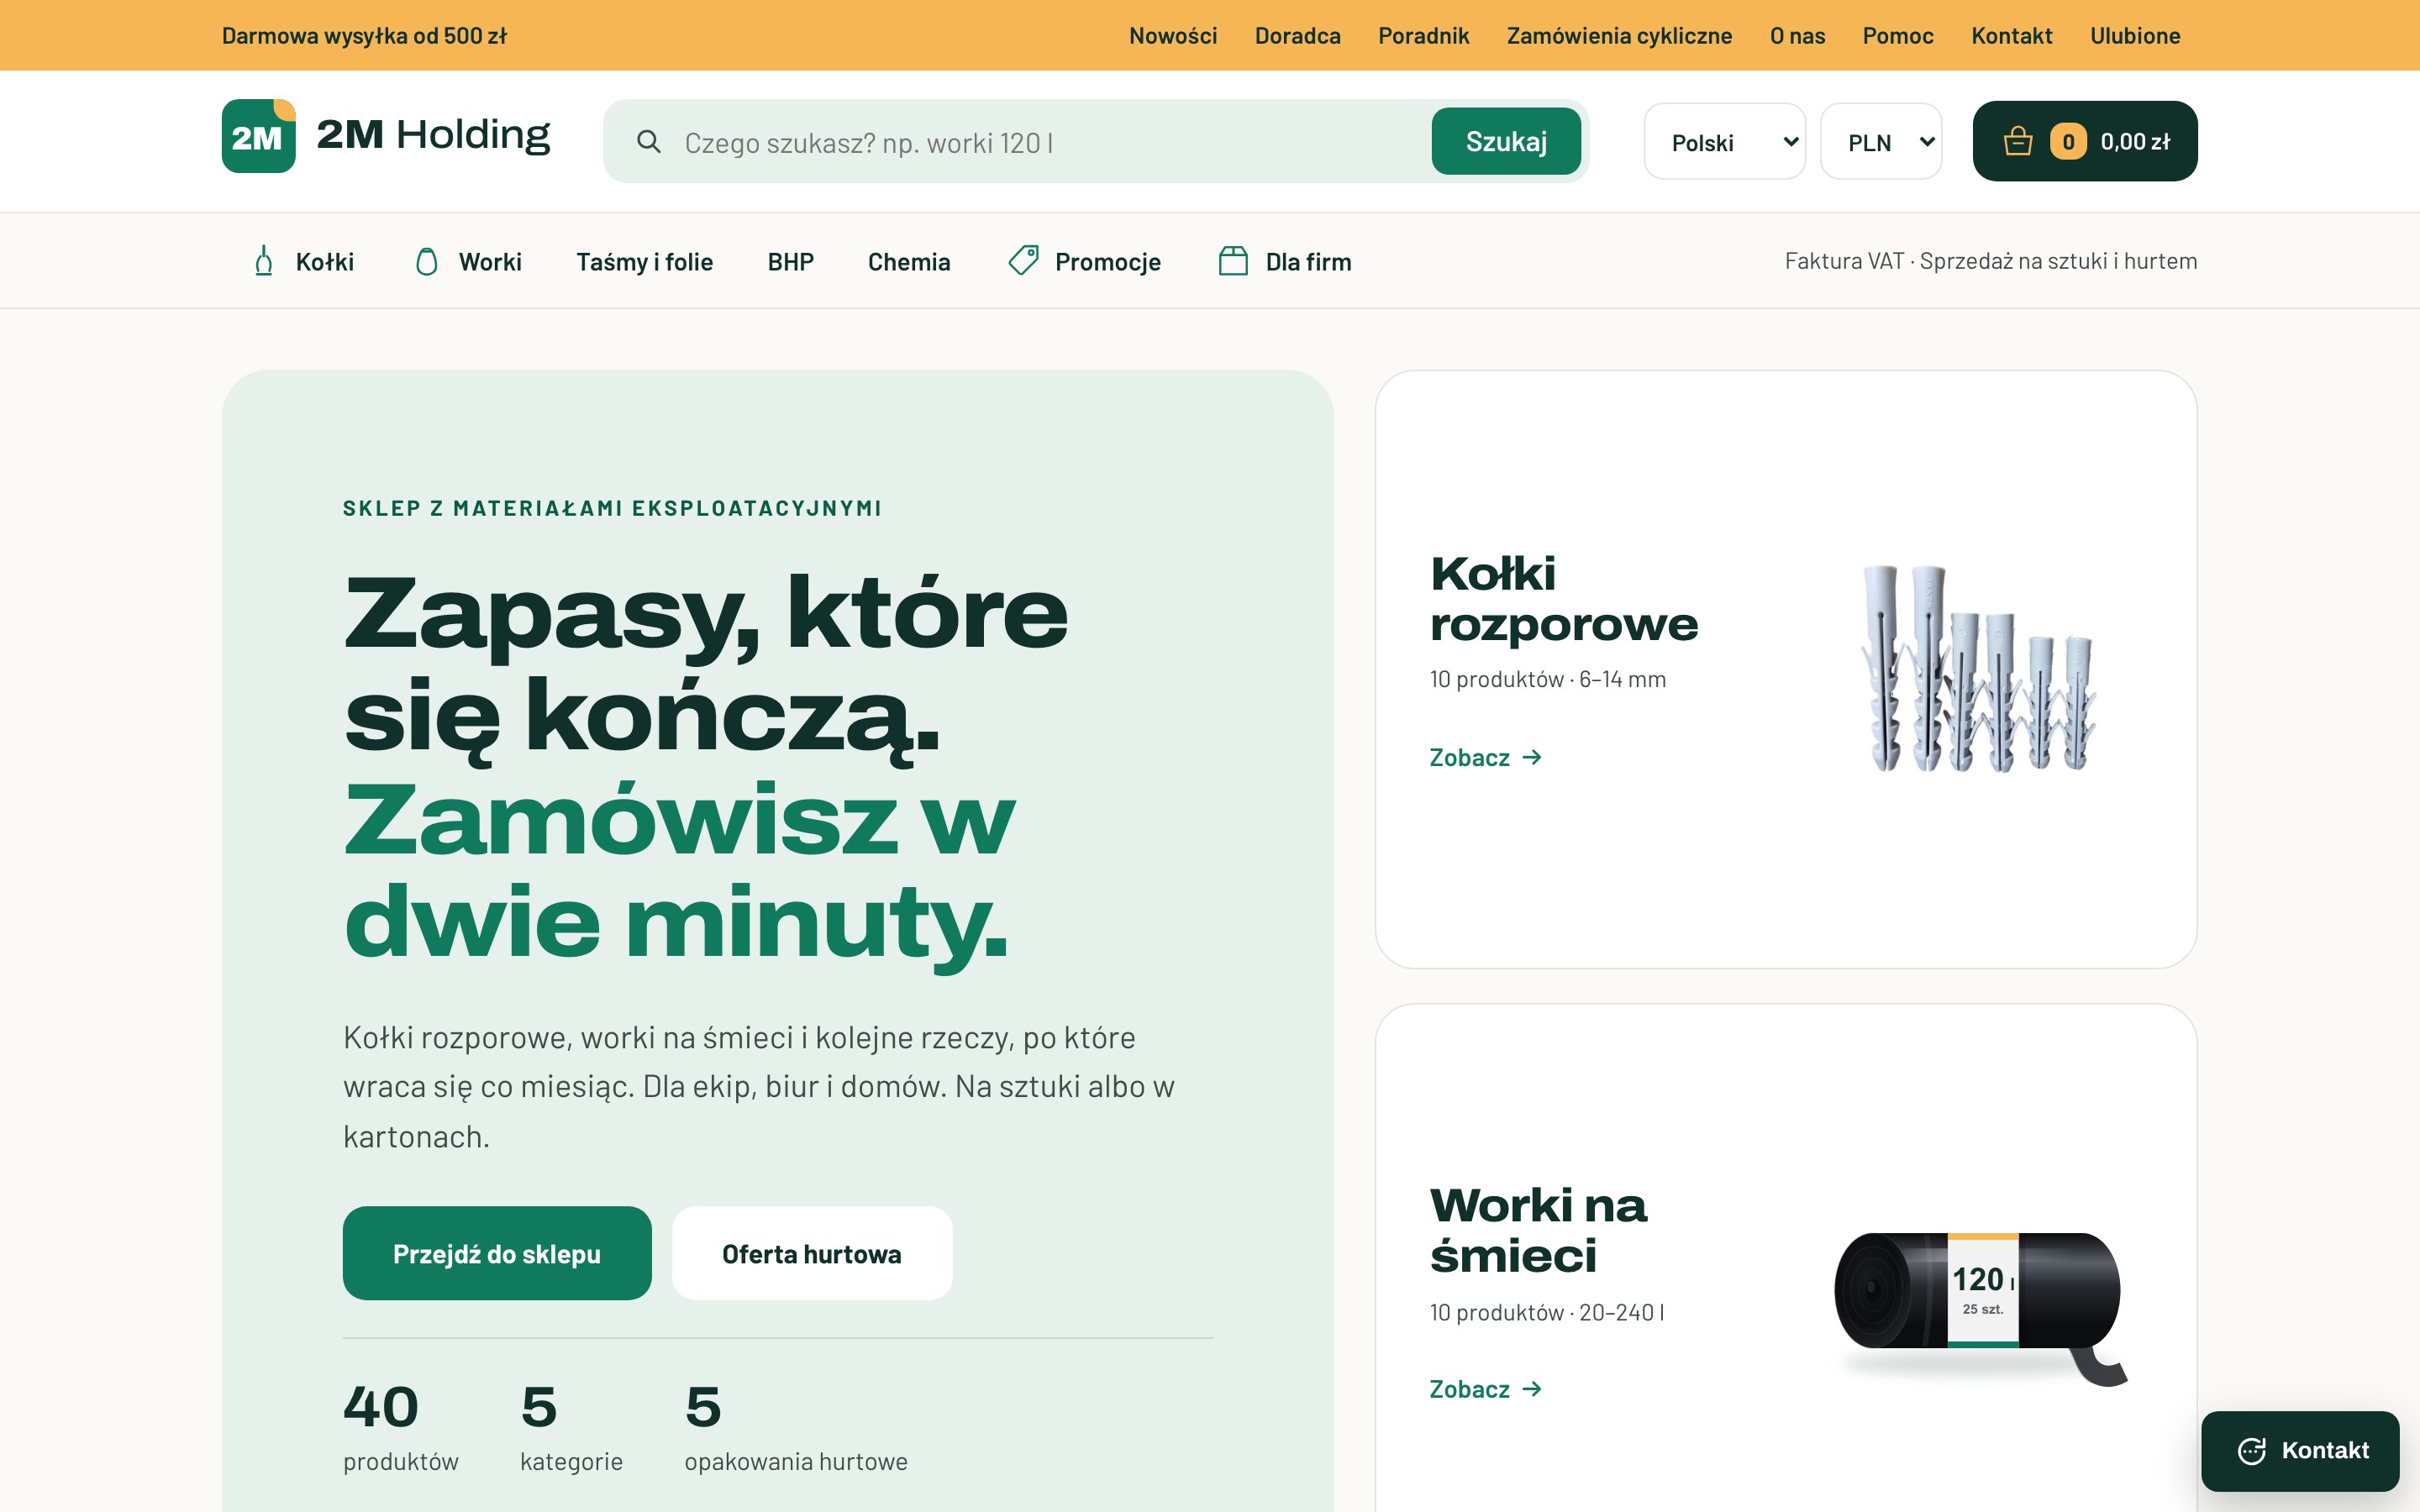Go to the O nas page
The image size is (2420, 1512).
point(1797,36)
